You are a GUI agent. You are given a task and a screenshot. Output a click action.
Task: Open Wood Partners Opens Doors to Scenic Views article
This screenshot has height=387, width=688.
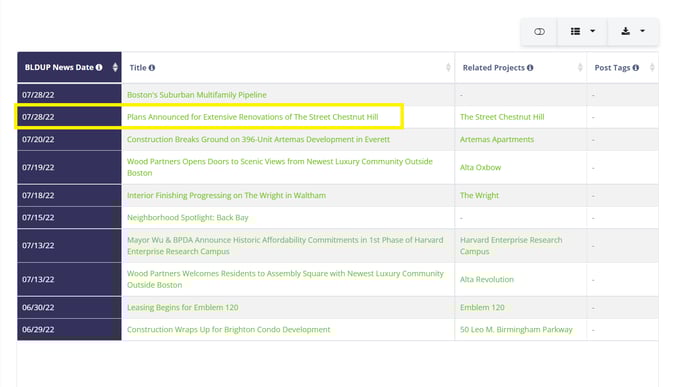pos(280,167)
